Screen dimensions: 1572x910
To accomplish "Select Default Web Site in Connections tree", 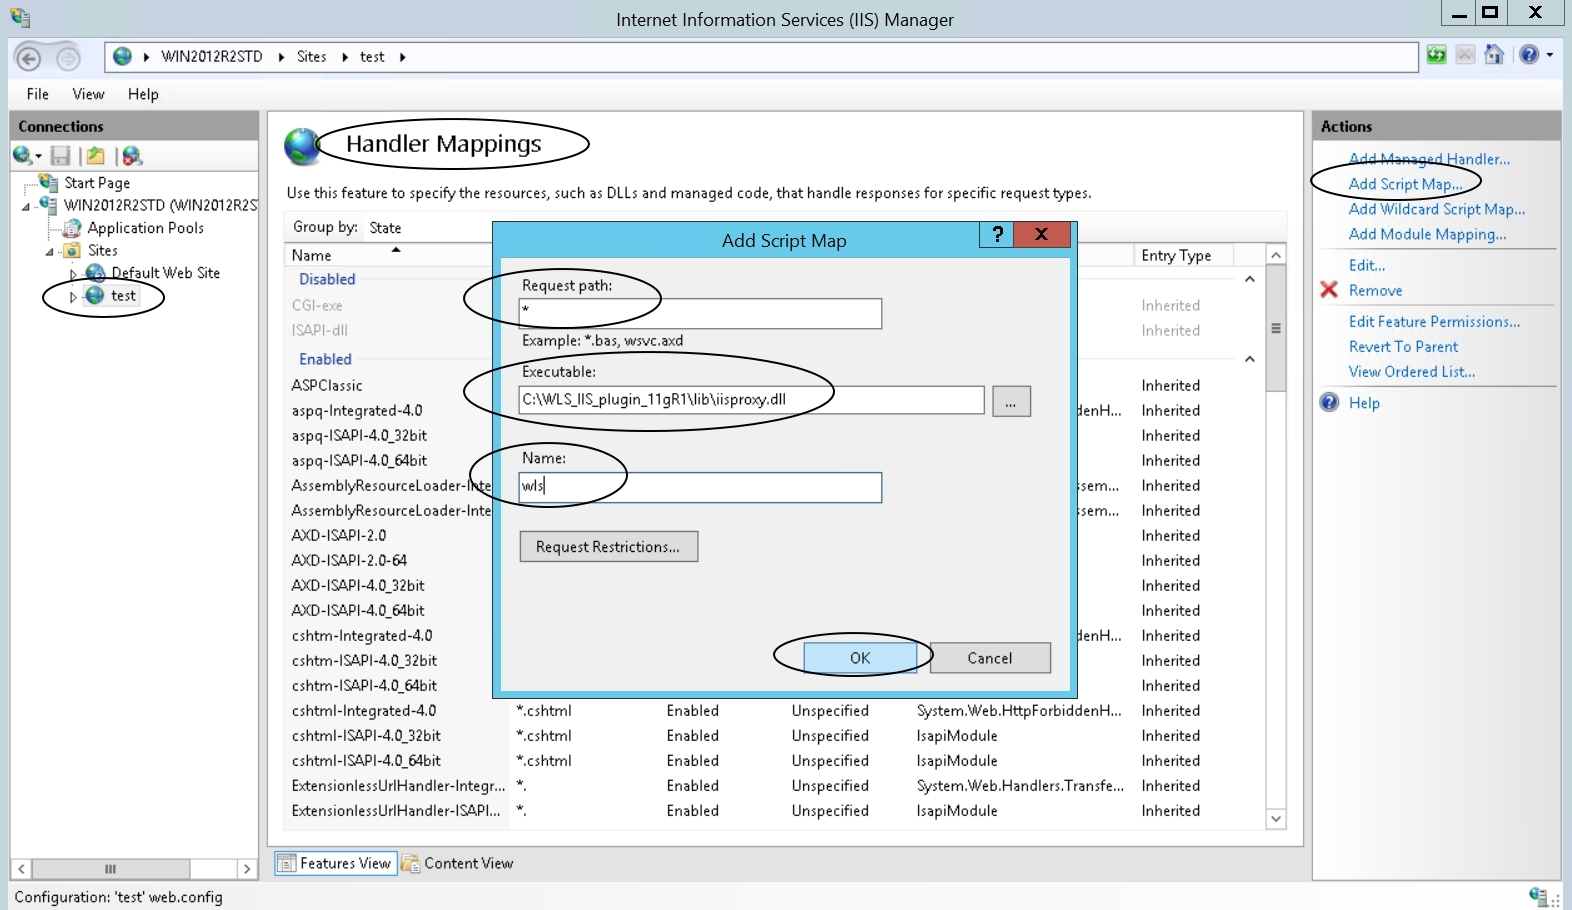I will pos(165,273).
